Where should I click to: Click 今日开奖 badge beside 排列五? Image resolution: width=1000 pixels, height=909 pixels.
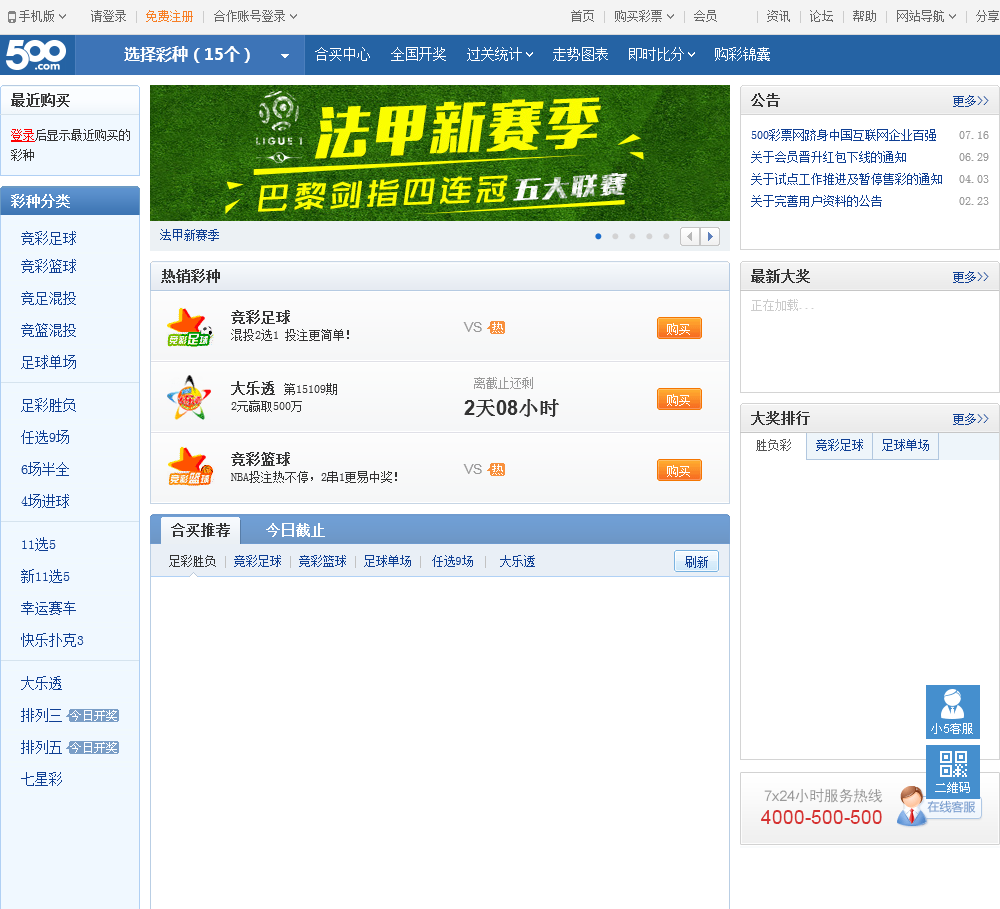[x=94, y=748]
